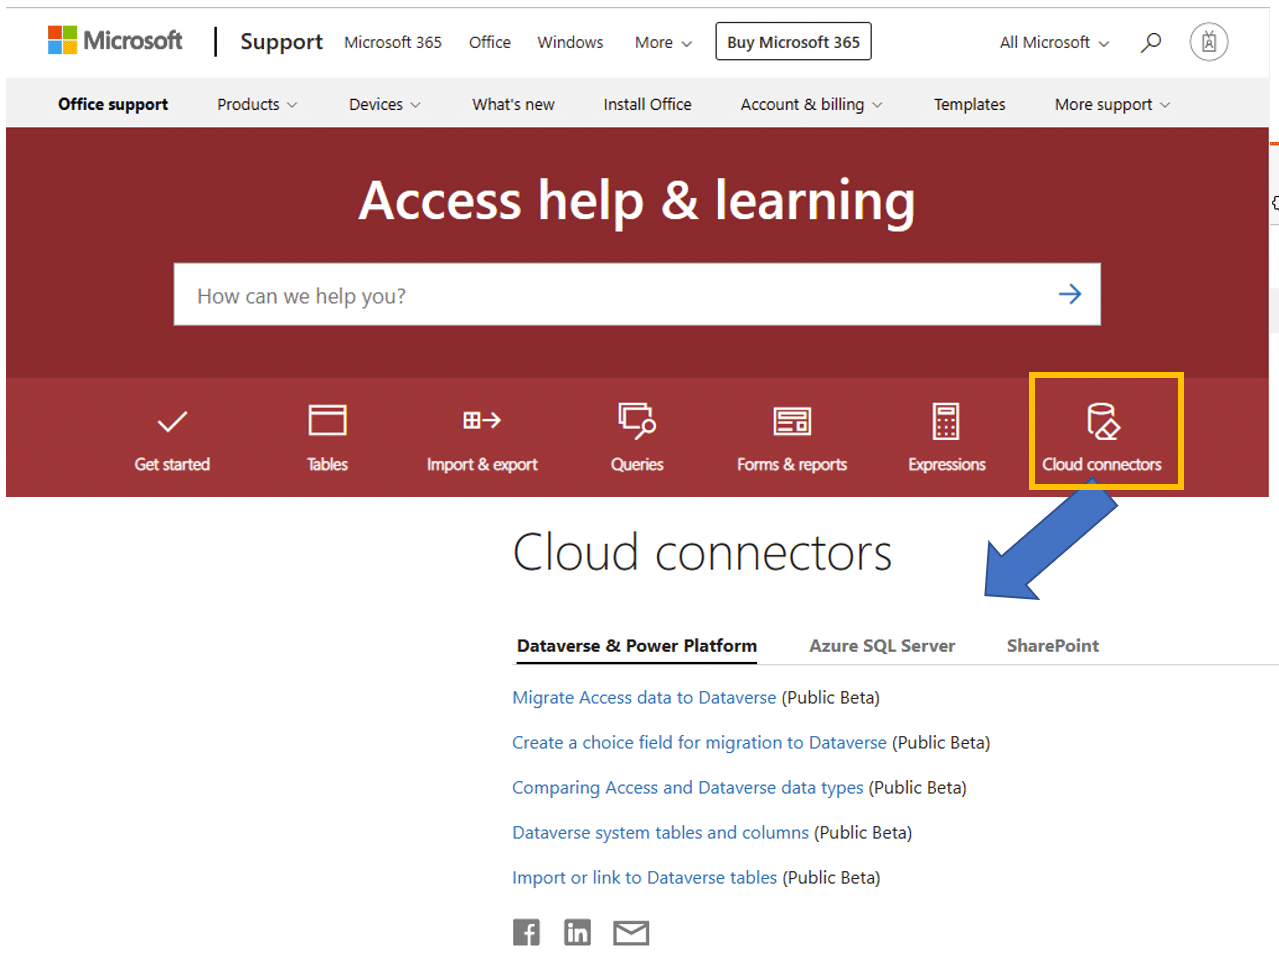Click the Microsoft logo

point(116,41)
